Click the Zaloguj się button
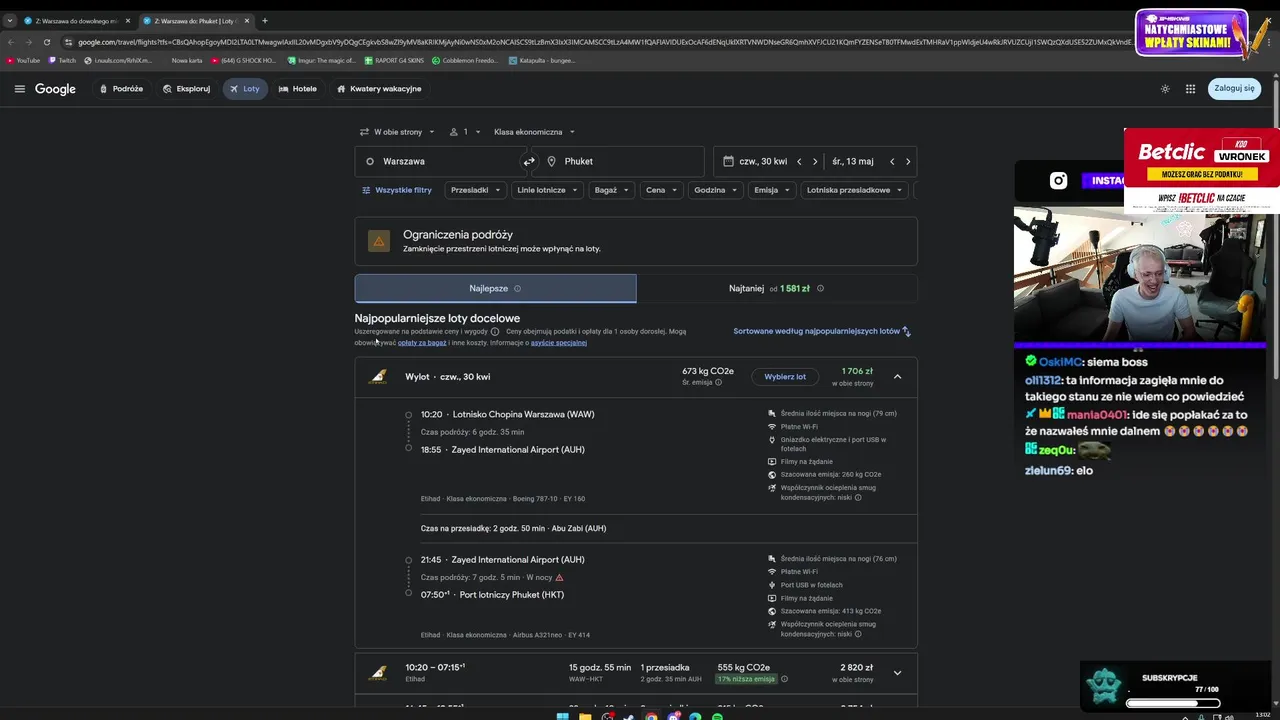 [x=1234, y=89]
